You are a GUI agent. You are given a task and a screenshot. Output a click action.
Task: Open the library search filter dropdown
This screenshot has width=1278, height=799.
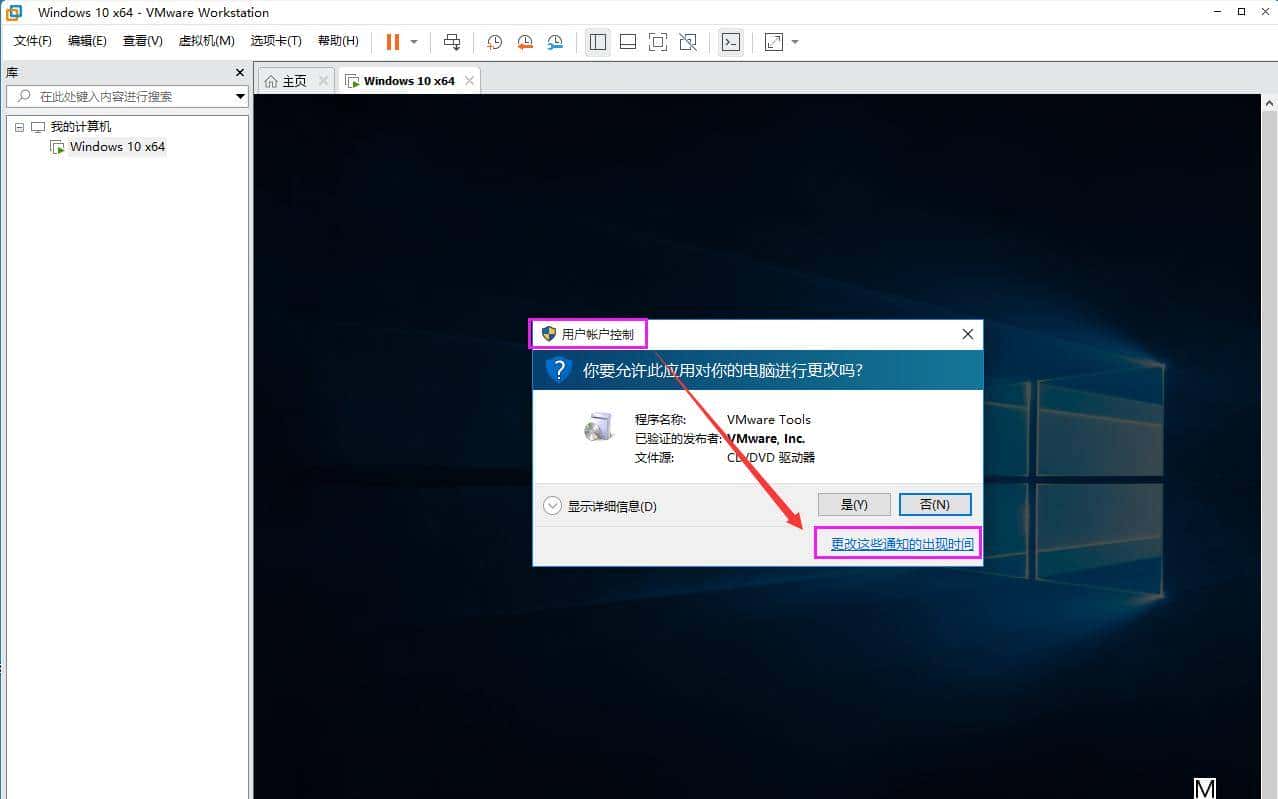pos(239,96)
